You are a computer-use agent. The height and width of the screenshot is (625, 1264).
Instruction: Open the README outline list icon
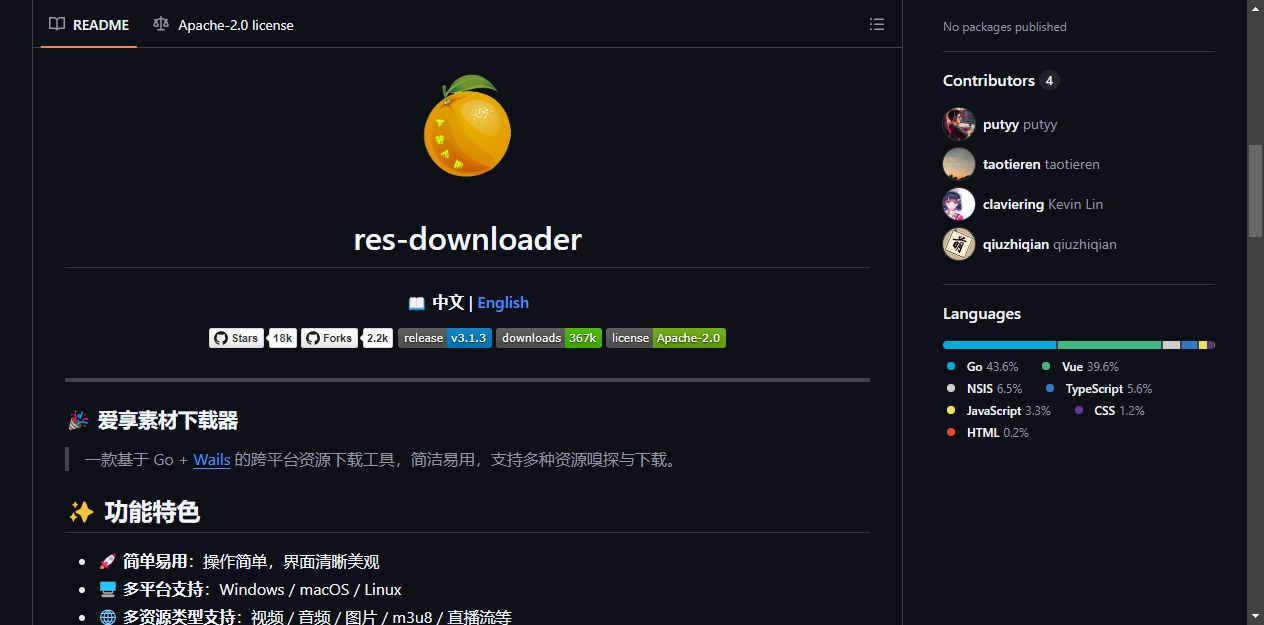pos(877,24)
